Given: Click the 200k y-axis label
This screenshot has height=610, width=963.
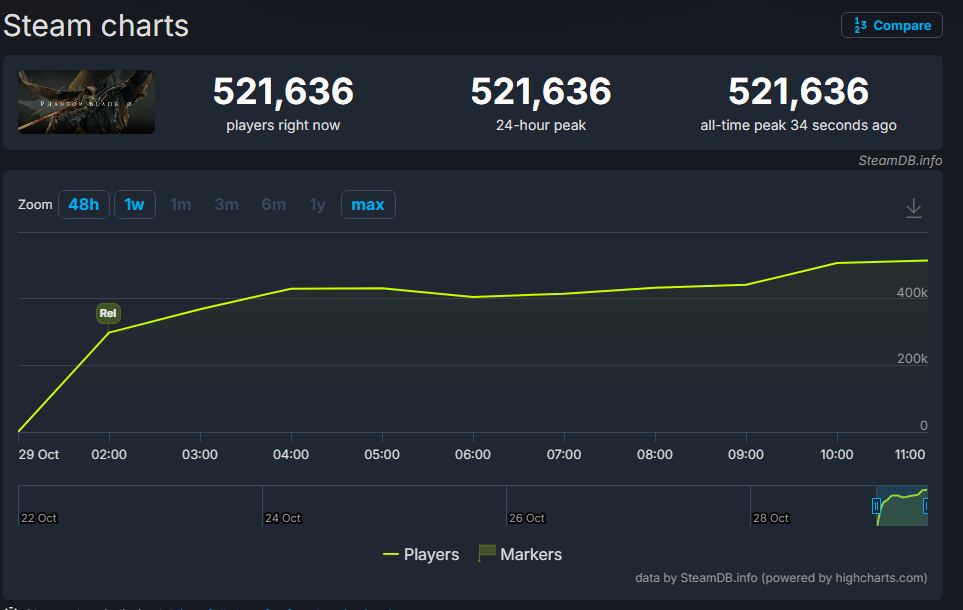Looking at the screenshot, I should [x=912, y=359].
